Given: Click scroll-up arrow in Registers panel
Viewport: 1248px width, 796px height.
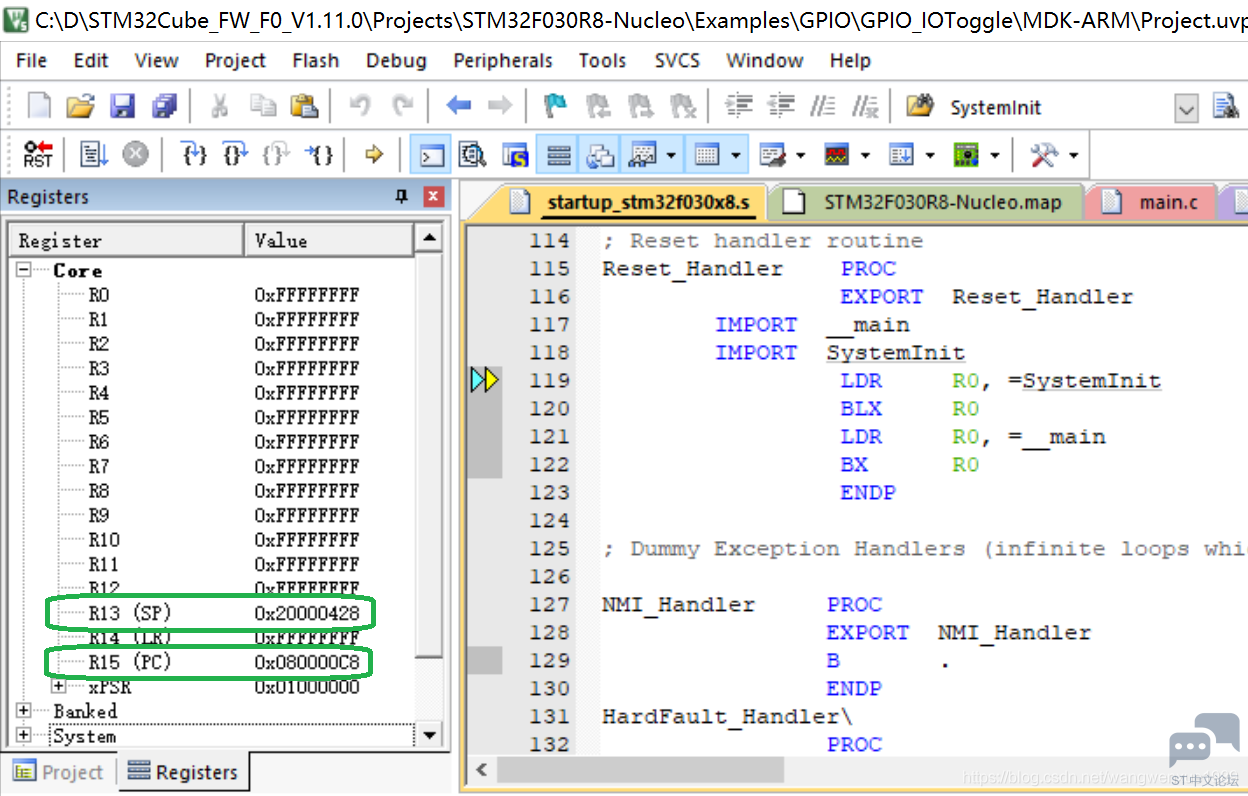Looking at the screenshot, I should pyautogui.click(x=429, y=238).
